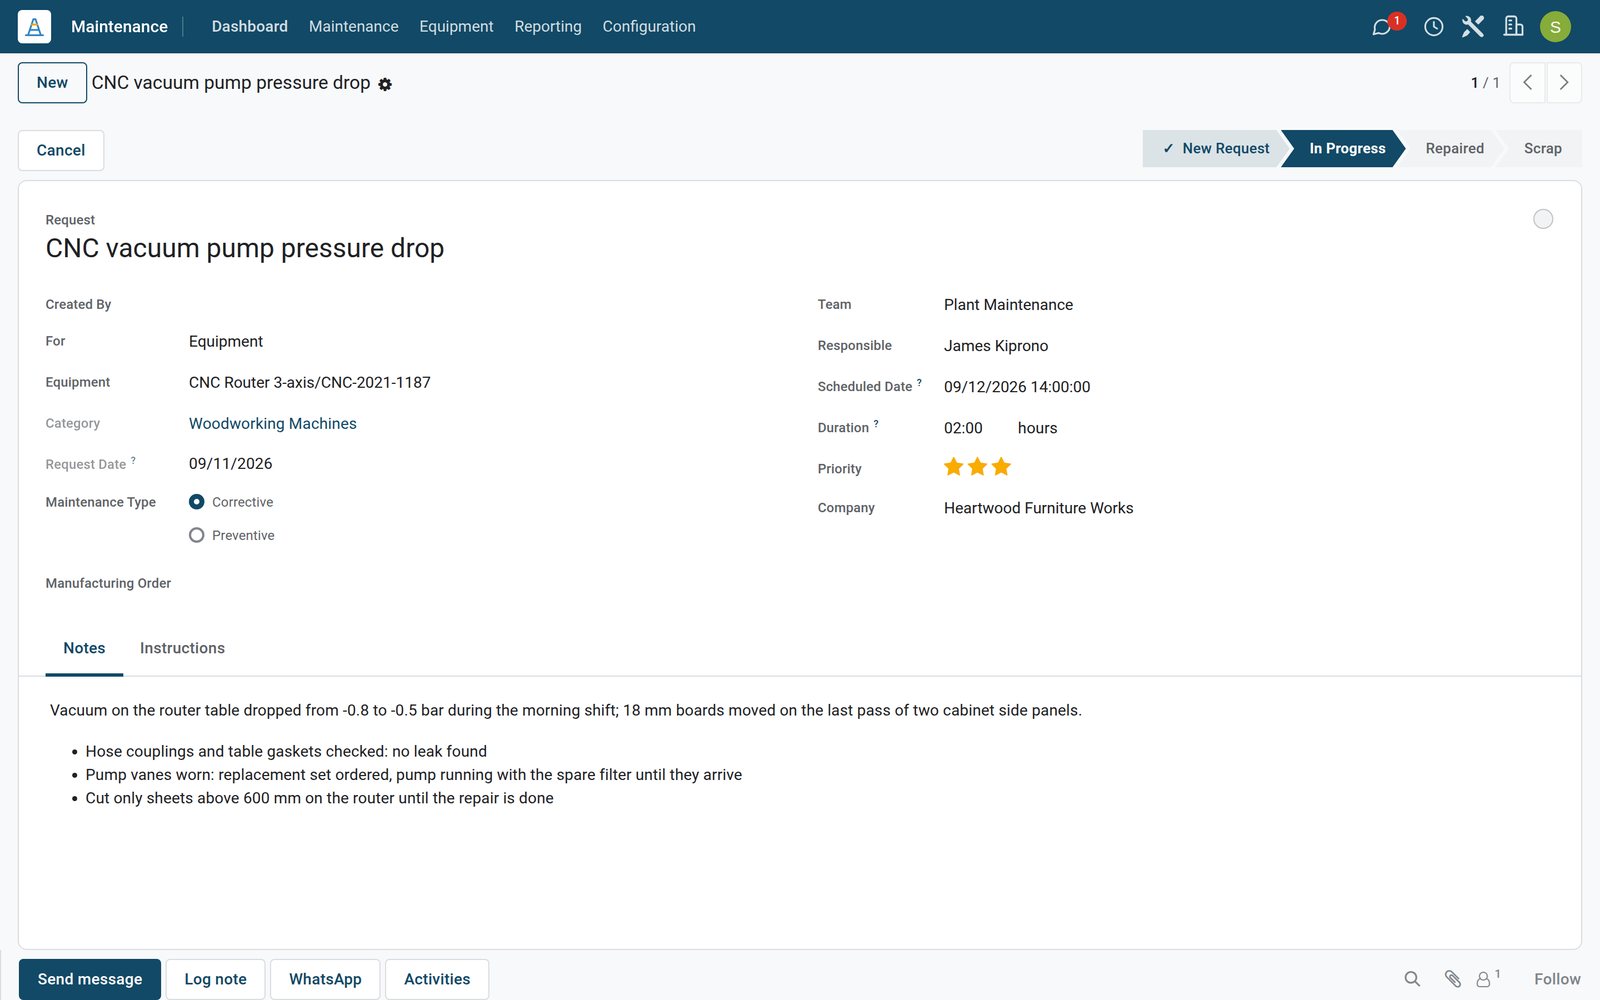Viewport: 1600px width, 1000px height.
Task: Click Send message button
Action: 90,979
